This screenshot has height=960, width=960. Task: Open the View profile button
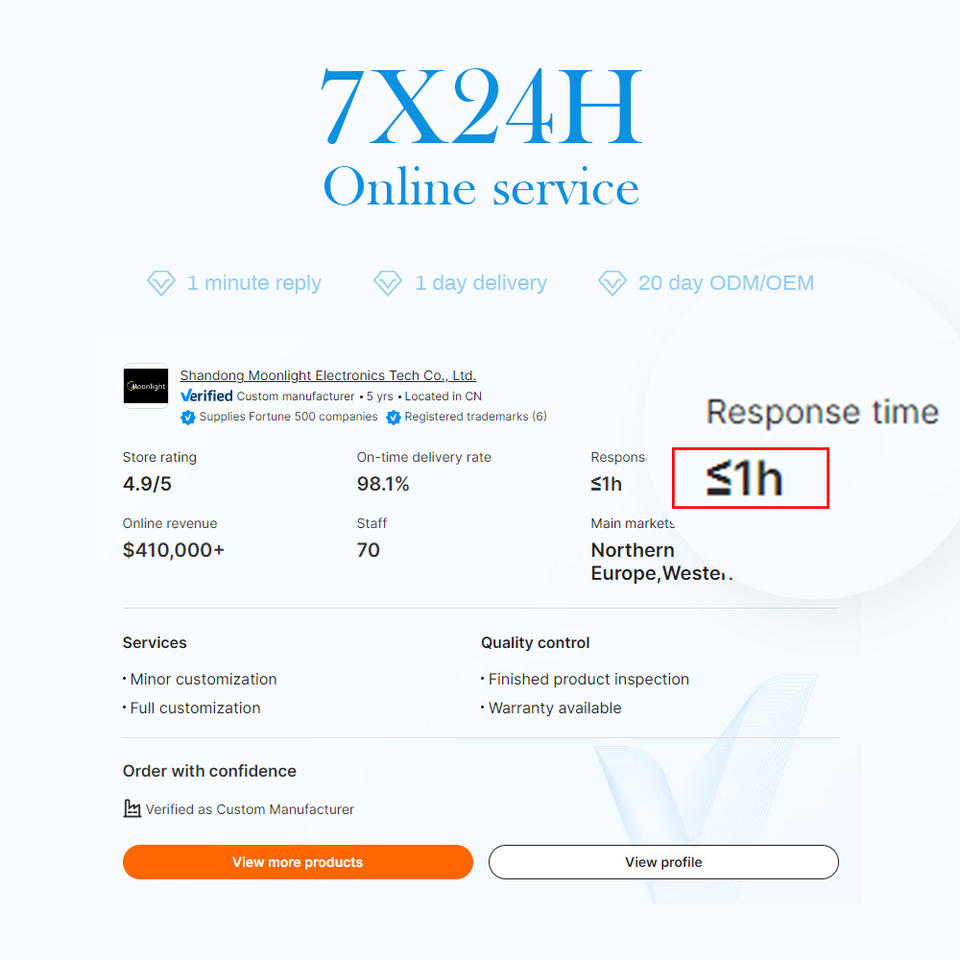pos(664,862)
